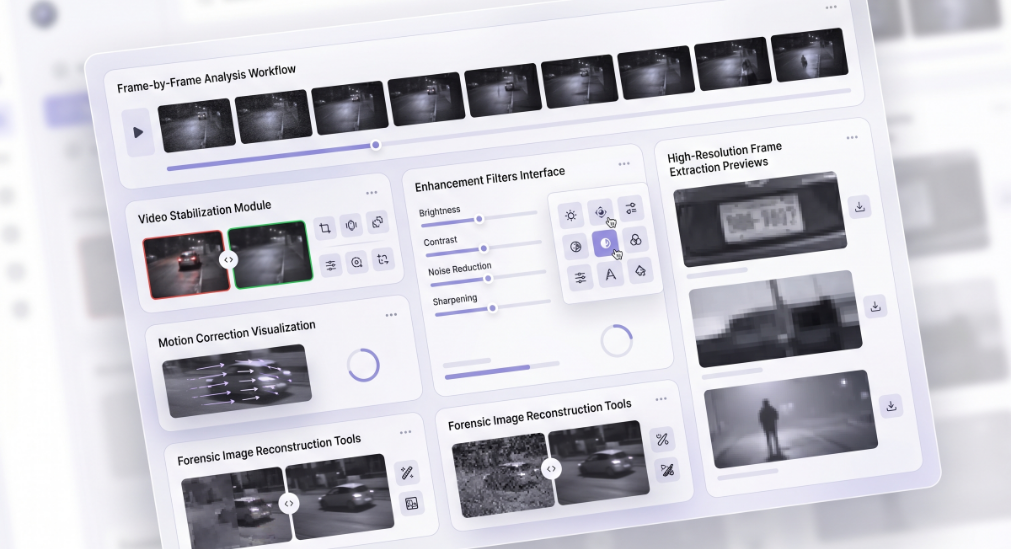Open the High-Resolution Frame Extraction options menu
Viewport: 1011px width, 549px height.
pyautogui.click(x=852, y=137)
